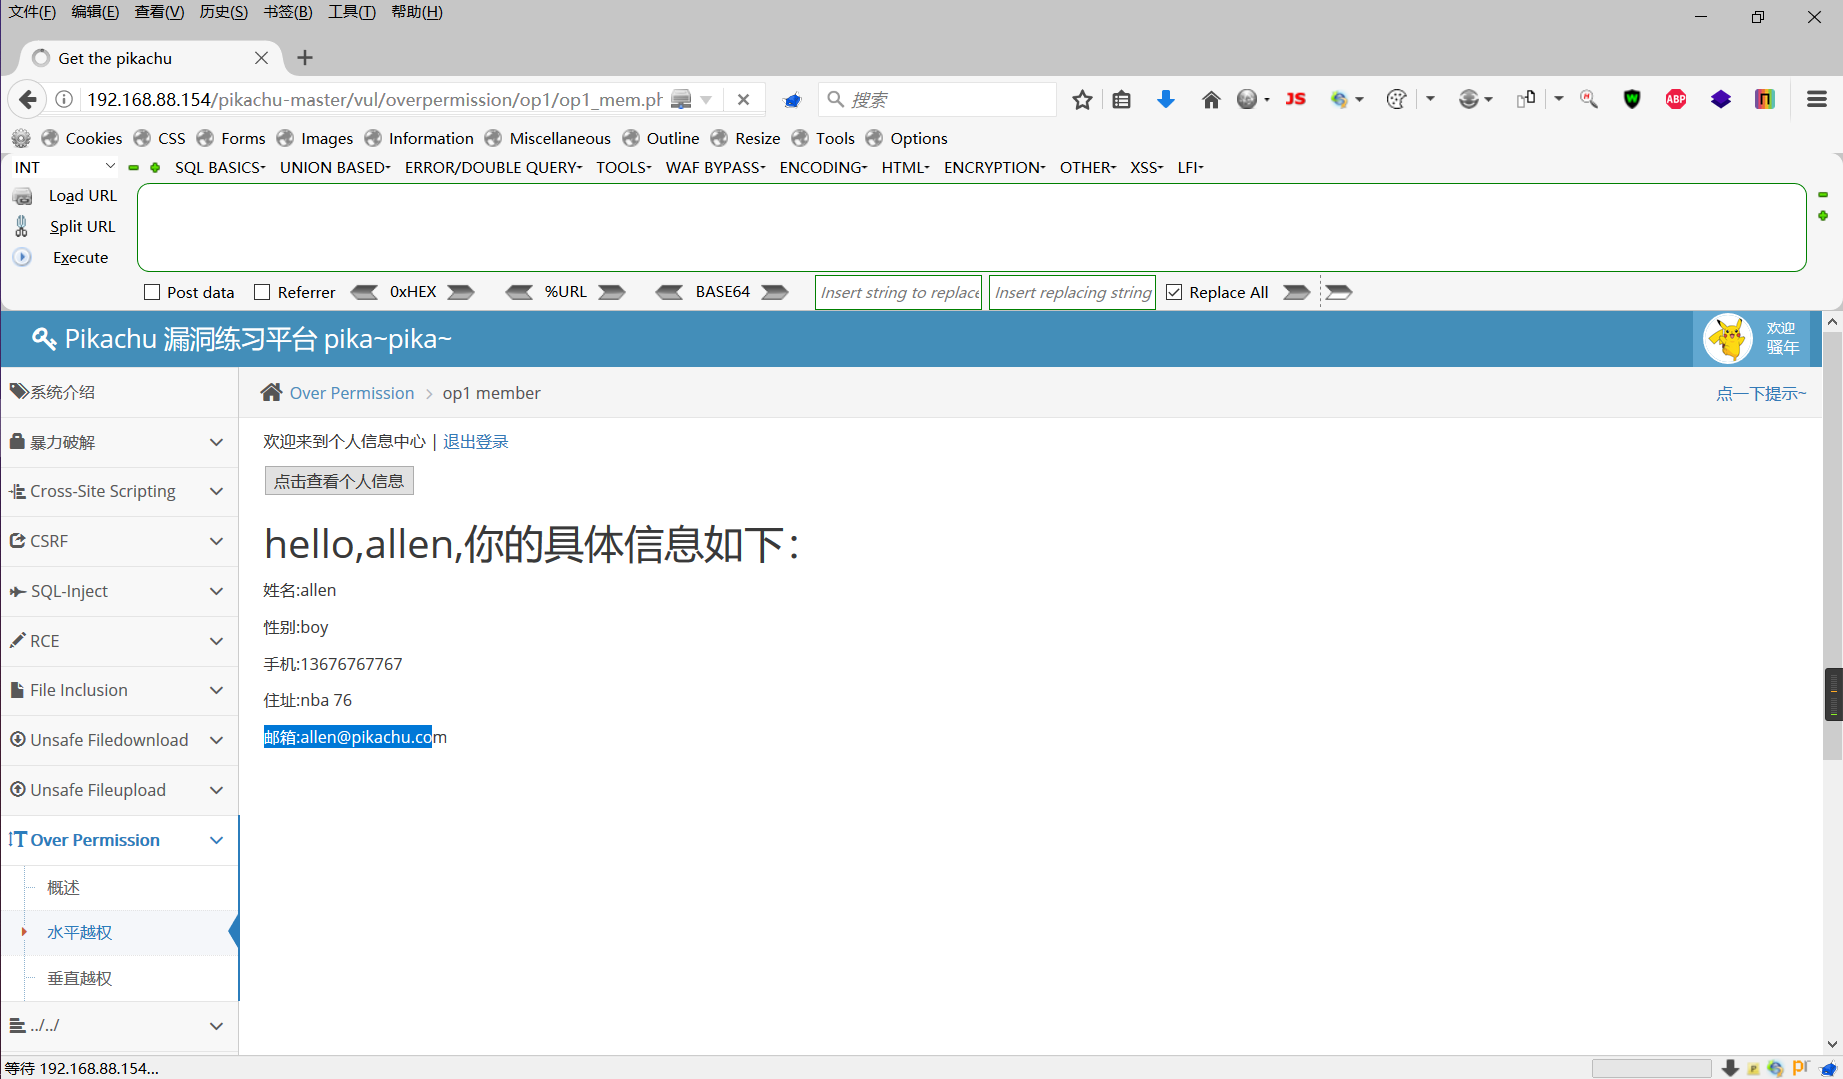Viewport: 1843px width, 1079px height.
Task: Click the Load URL icon in HackBar
Action: coord(22,195)
